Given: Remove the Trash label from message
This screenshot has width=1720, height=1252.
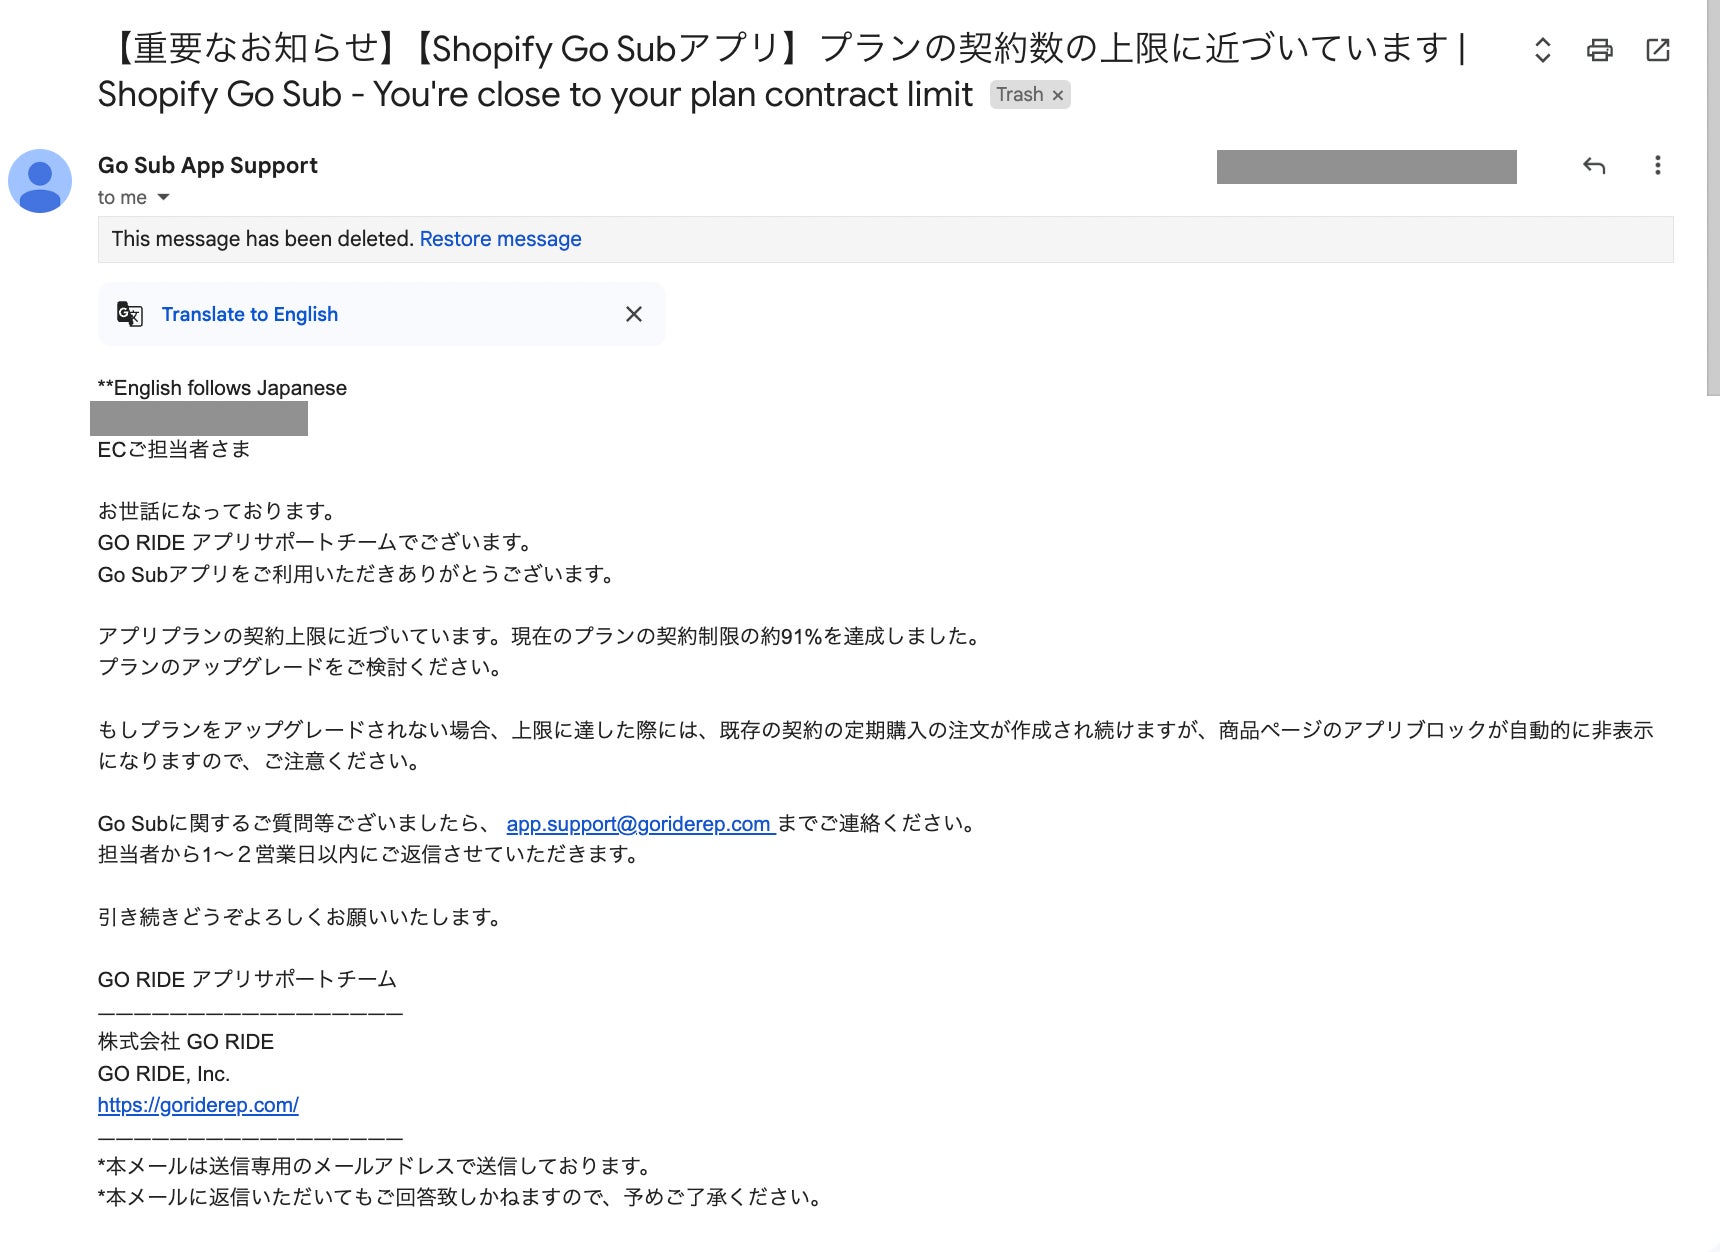Looking at the screenshot, I should 1058,95.
